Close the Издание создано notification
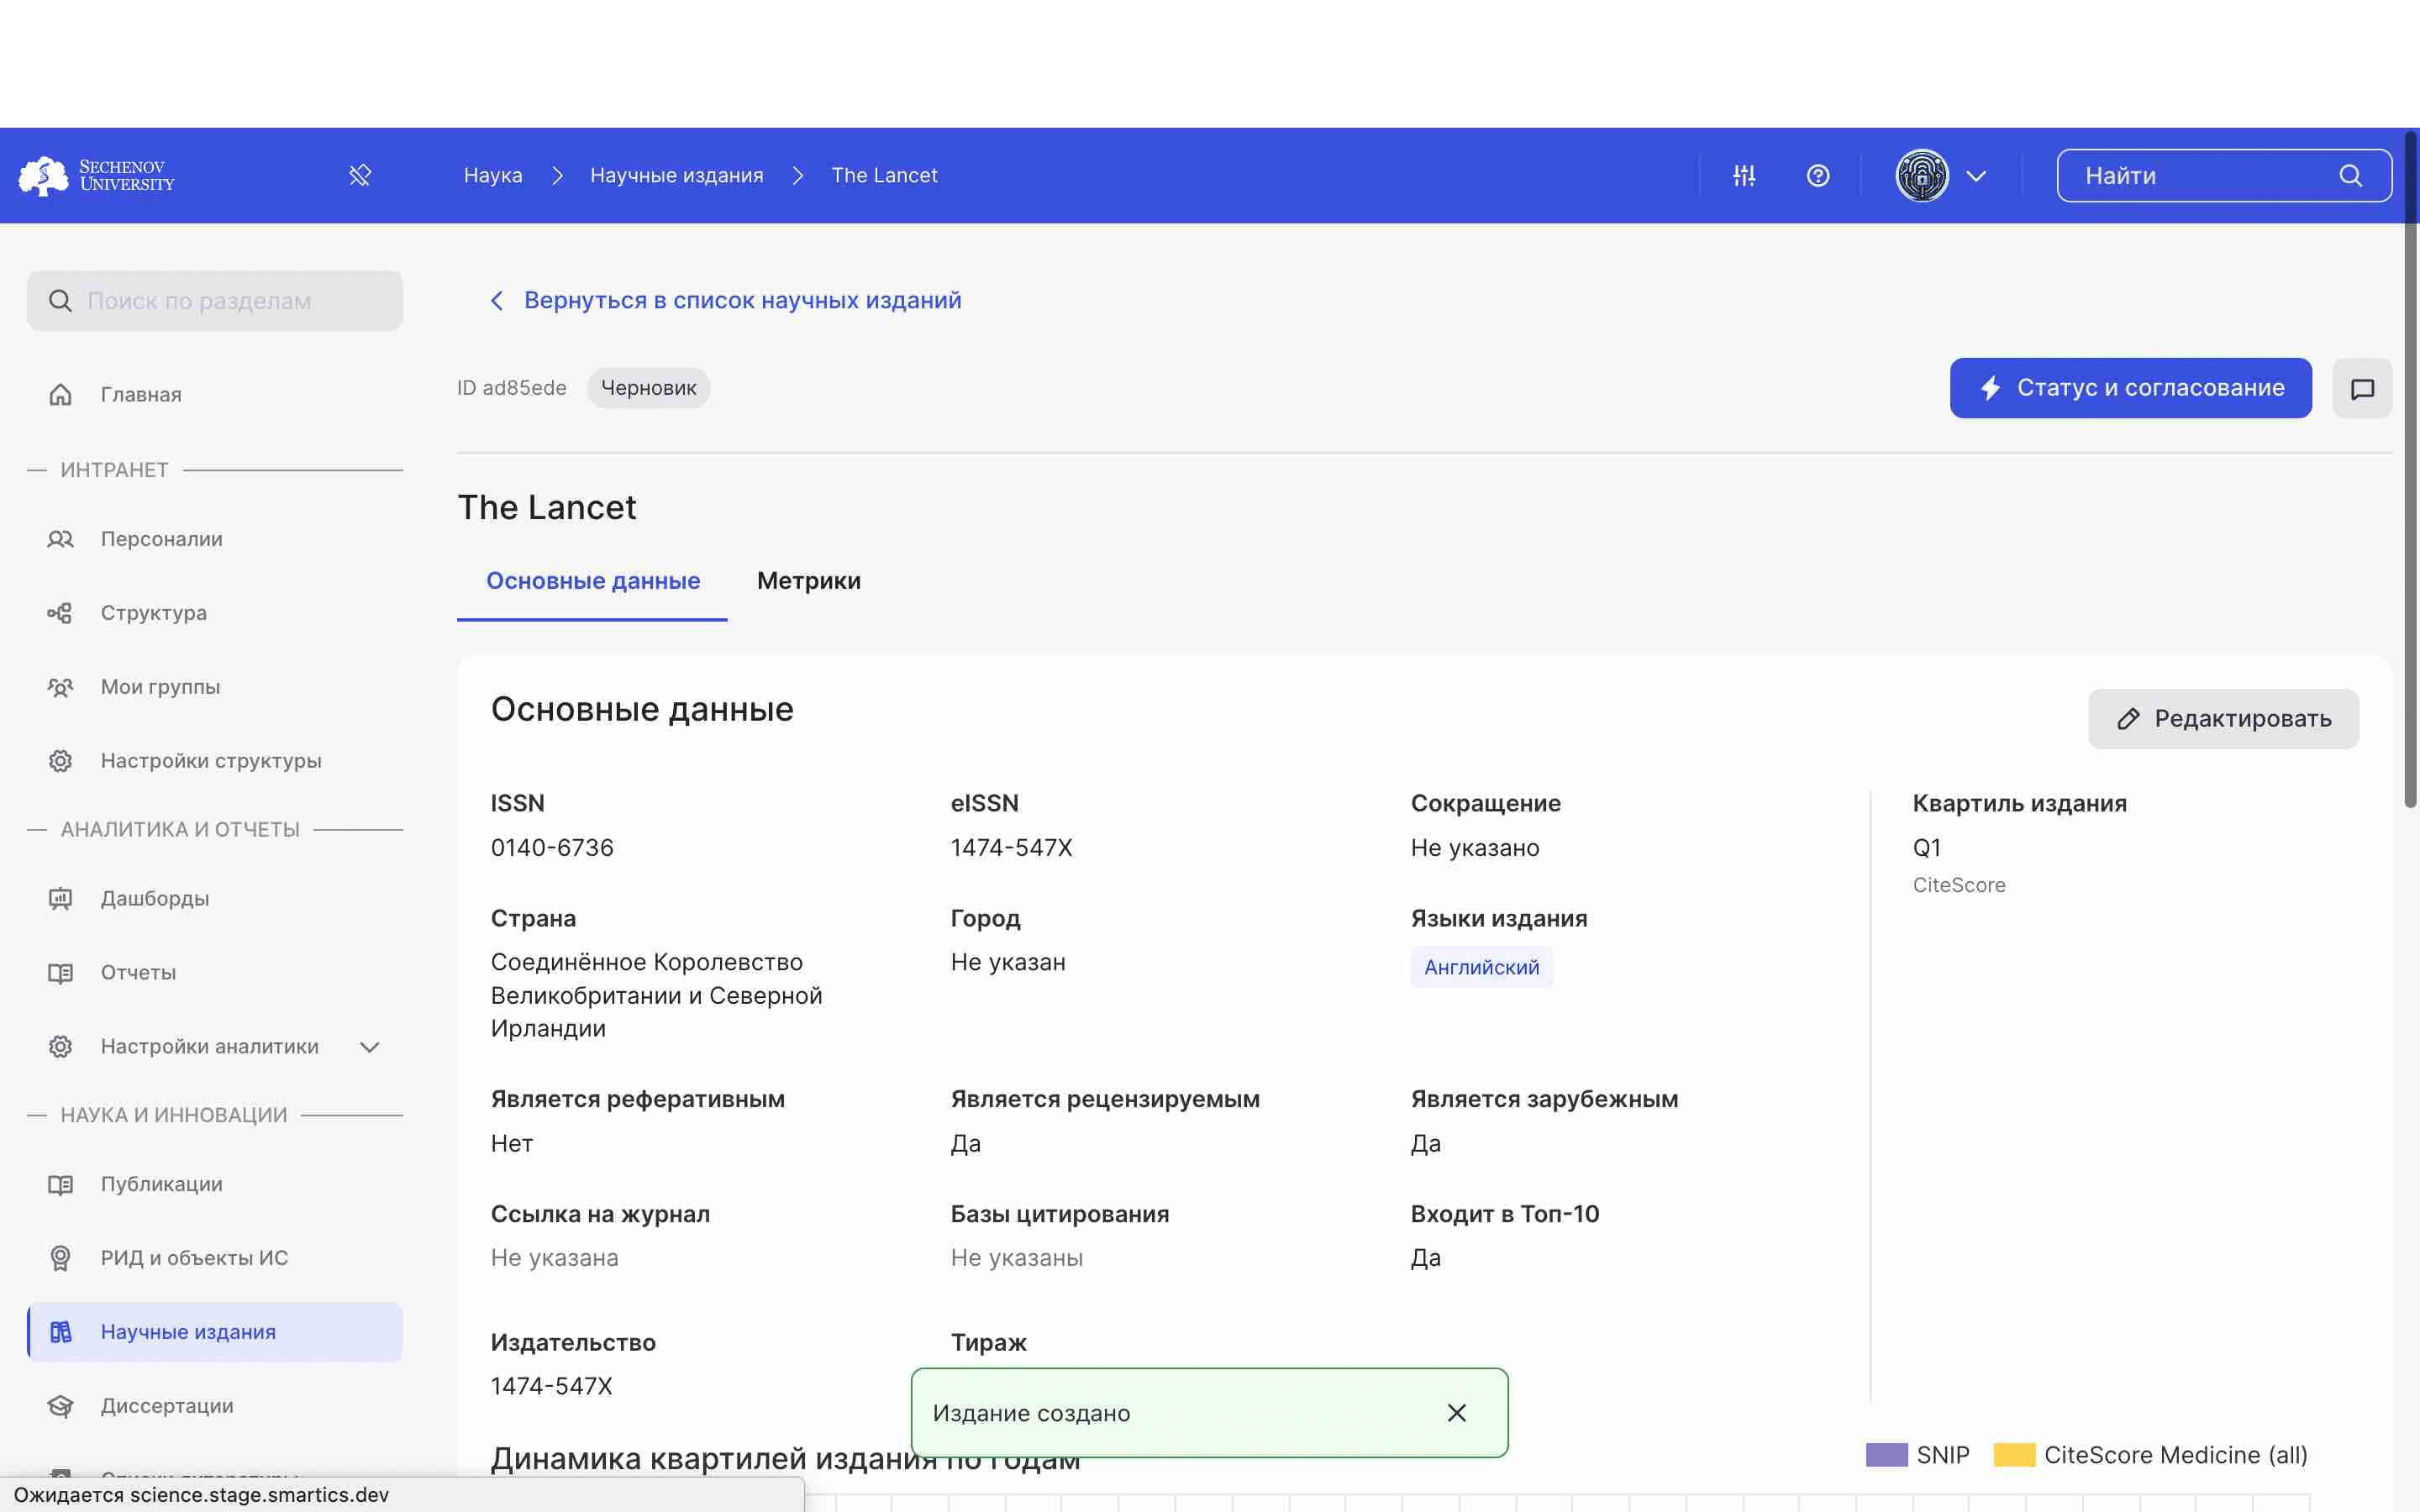2420x1512 pixels. click(x=1457, y=1413)
